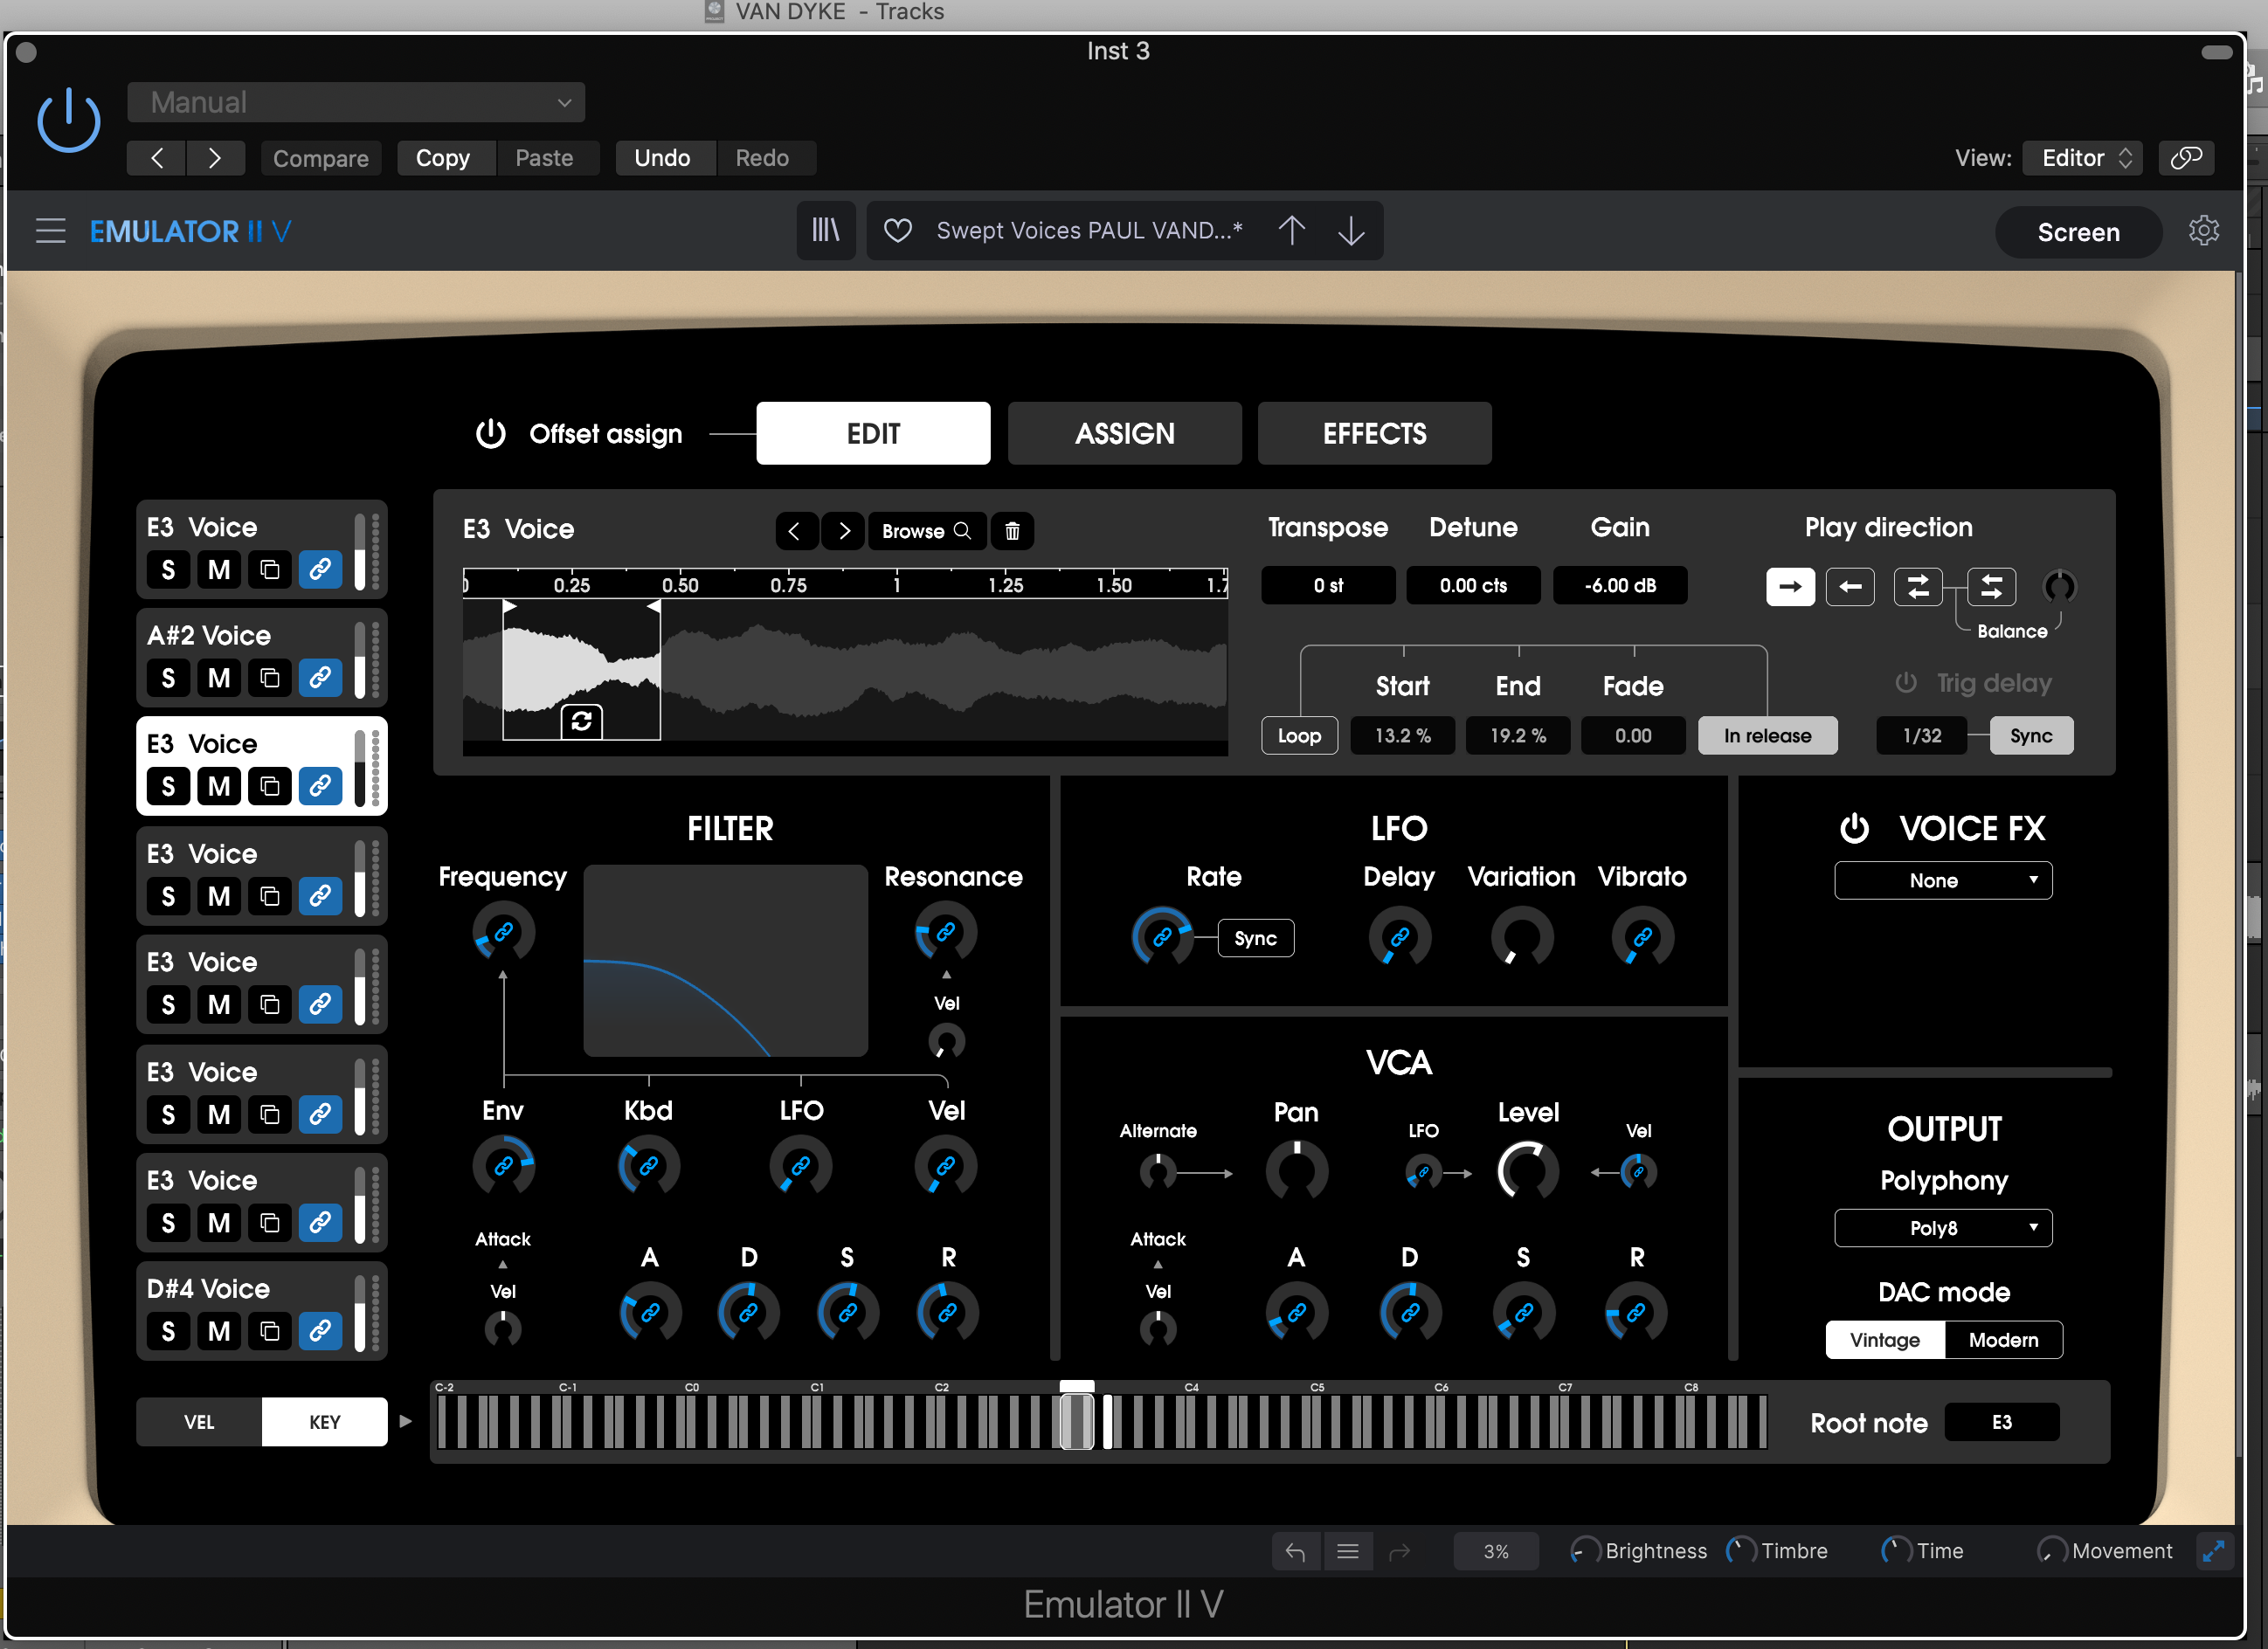
Task: Click the loop icon in the waveform
Action: [x=581, y=721]
